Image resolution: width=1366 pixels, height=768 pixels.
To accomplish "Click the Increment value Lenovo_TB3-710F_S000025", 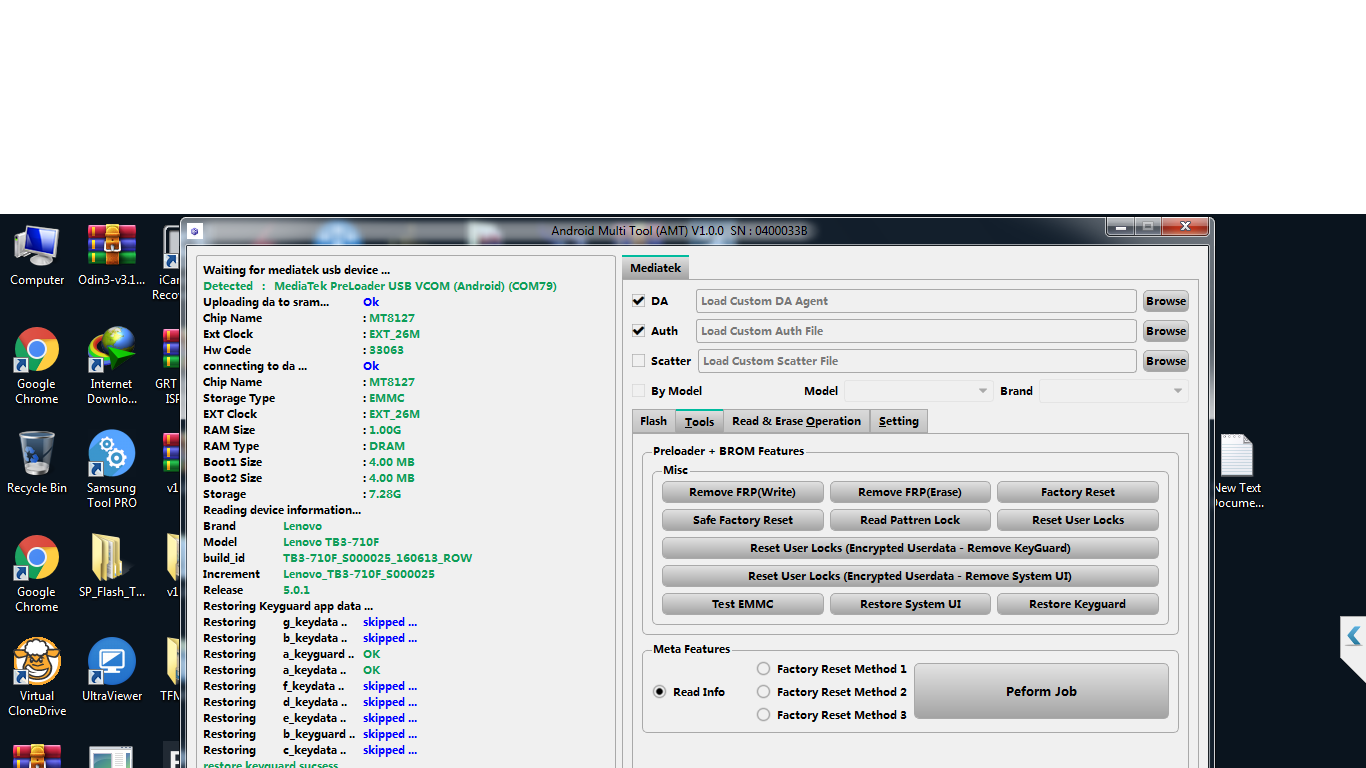I will pyautogui.click(x=359, y=574).
